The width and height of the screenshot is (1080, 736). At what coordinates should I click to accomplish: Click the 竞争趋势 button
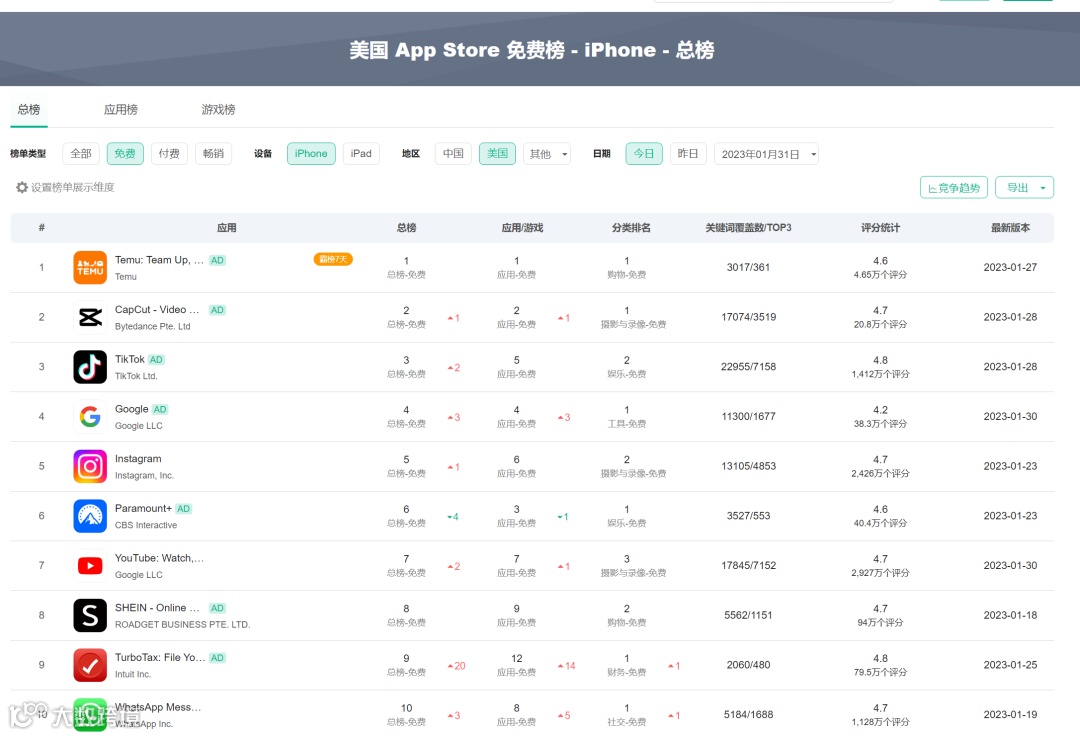tap(954, 187)
